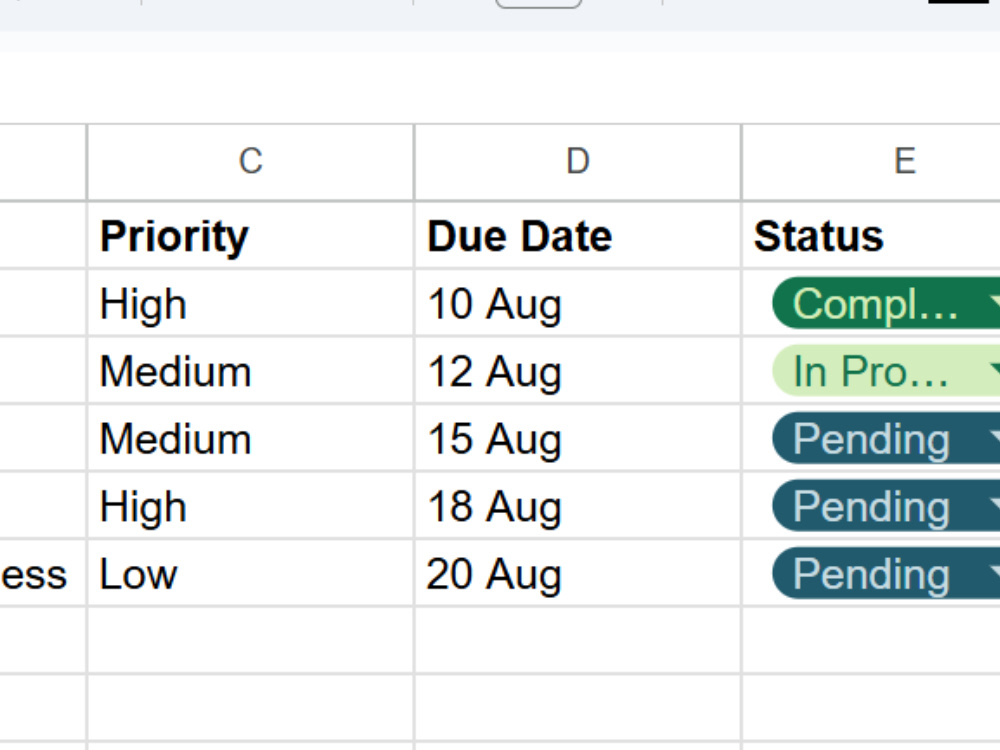The height and width of the screenshot is (750, 1000).
Task: Click the Due Date header cell
Action: 578,236
